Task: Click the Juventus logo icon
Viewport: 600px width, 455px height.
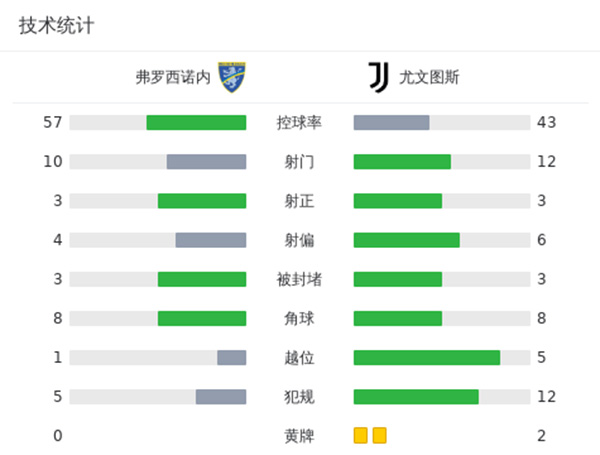Action: point(378,76)
